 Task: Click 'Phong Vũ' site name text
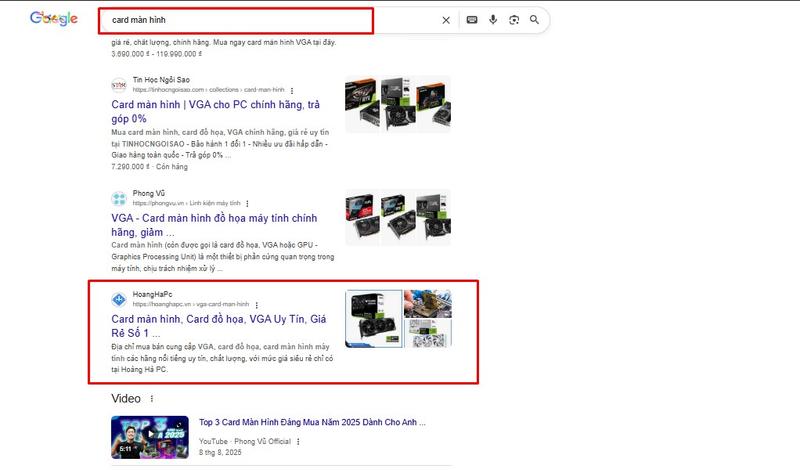tap(149, 193)
